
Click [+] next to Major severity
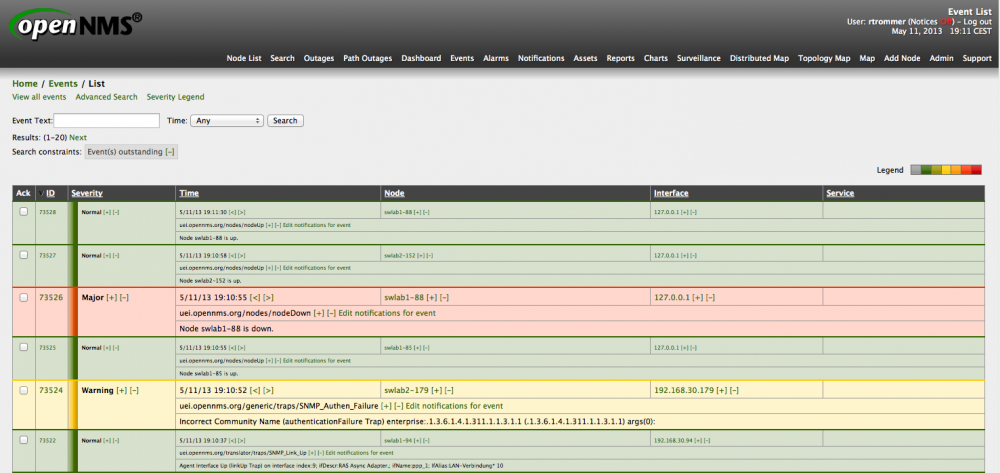point(112,297)
